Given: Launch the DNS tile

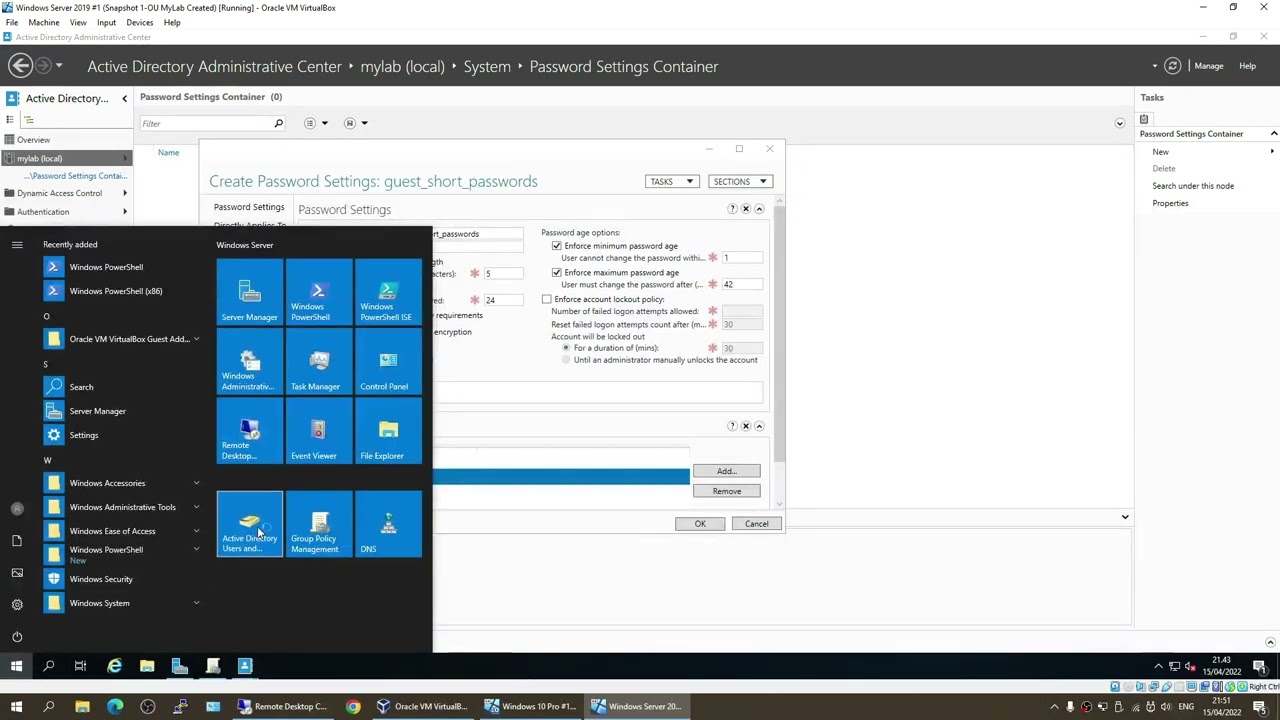Looking at the screenshot, I should point(388,524).
